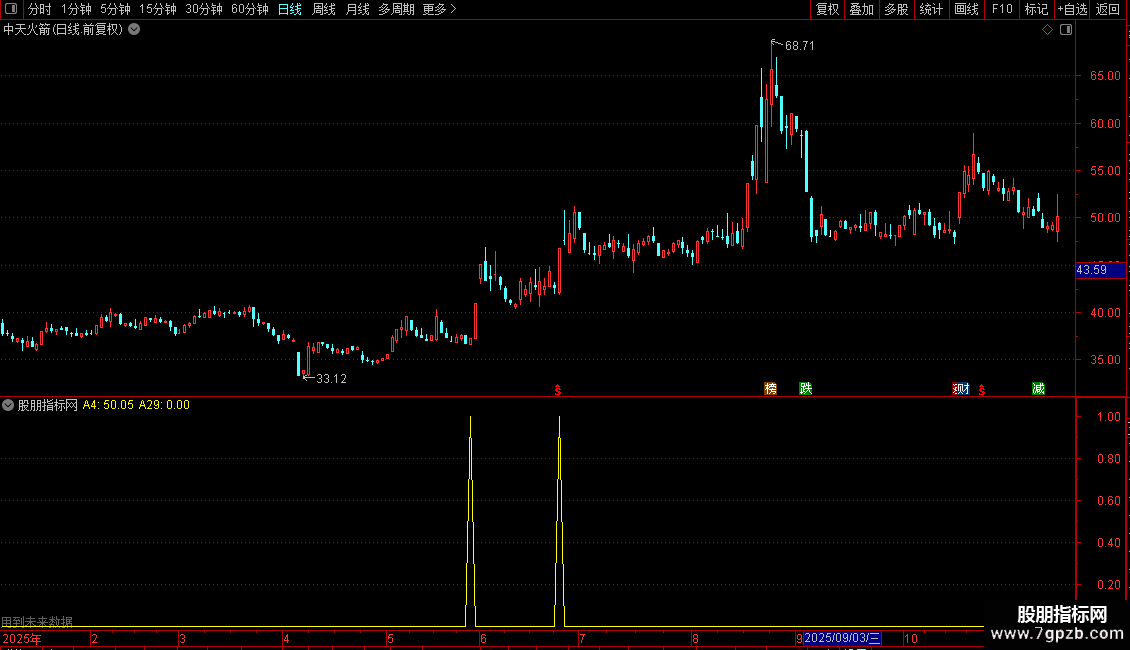Select the 日线 daily chart tab

tap(290, 9)
